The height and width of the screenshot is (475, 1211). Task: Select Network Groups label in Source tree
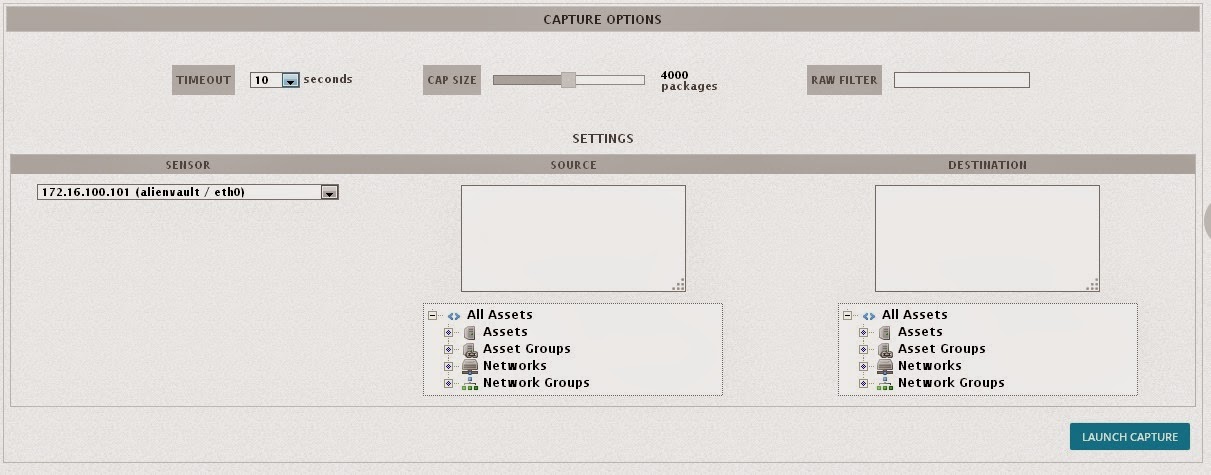536,383
